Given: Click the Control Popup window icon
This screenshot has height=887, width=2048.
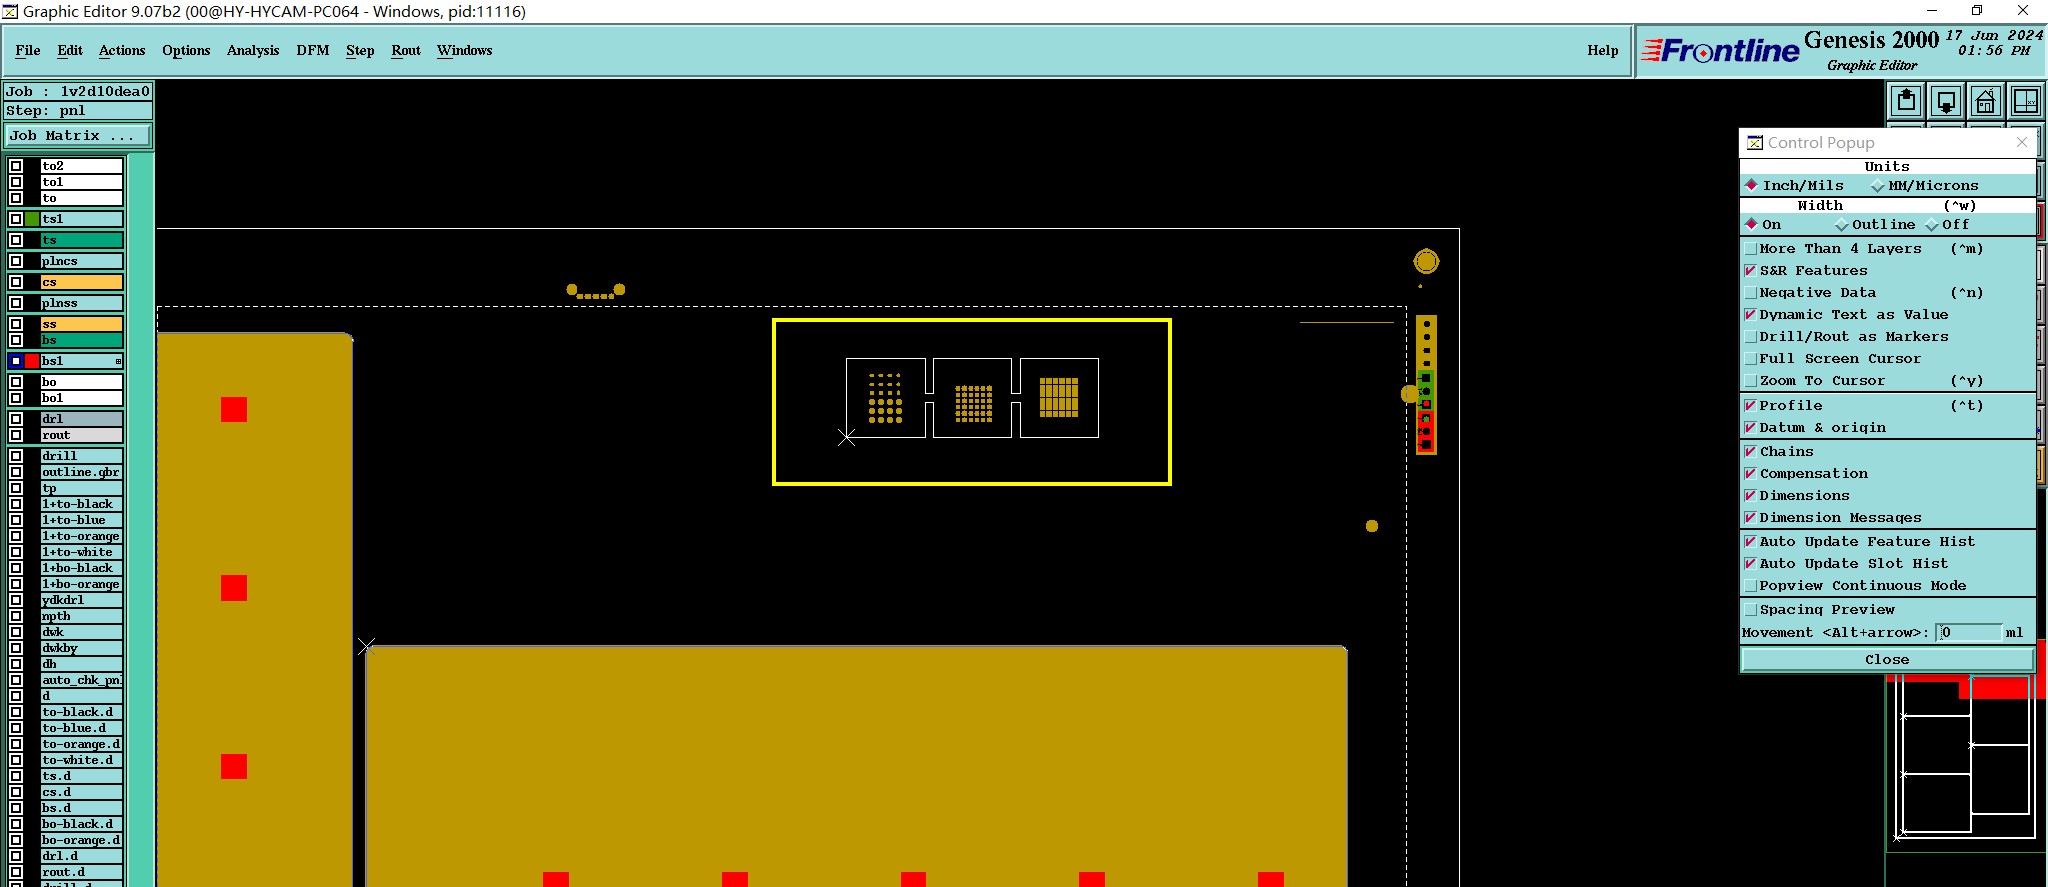Looking at the screenshot, I should [1755, 143].
